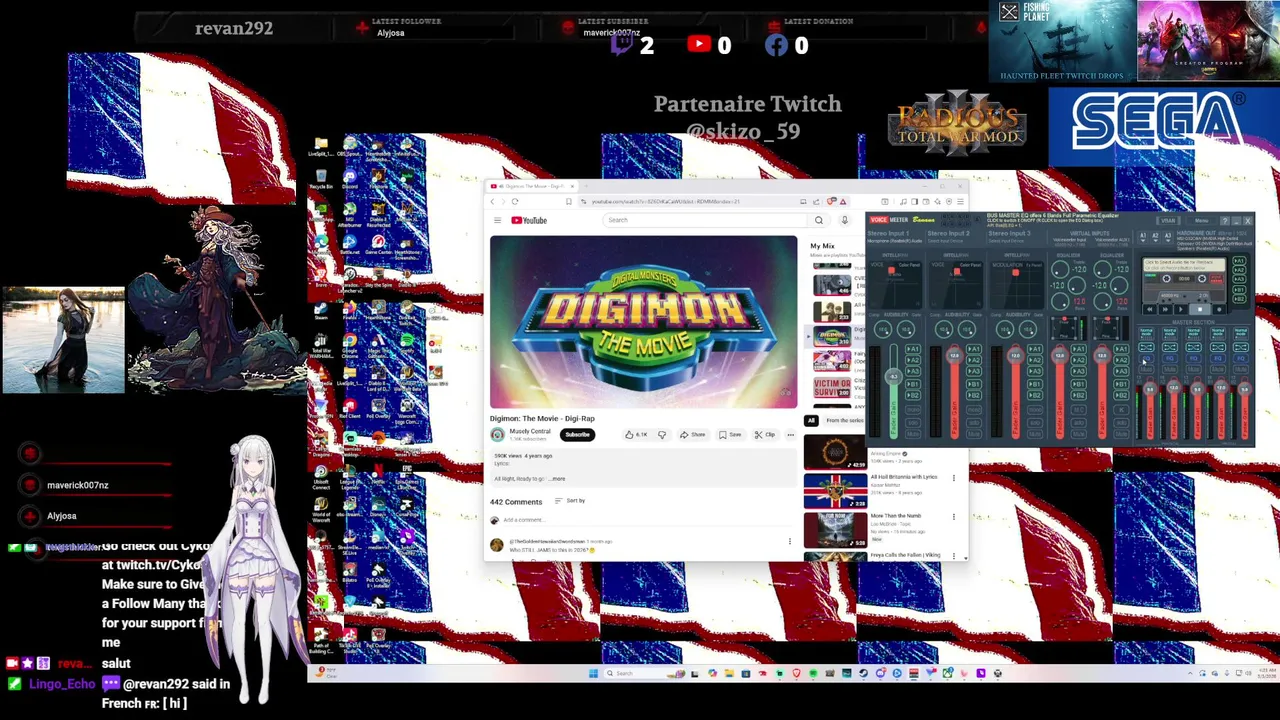The height and width of the screenshot is (720, 1280).
Task: Open the Windows Start button
Action: (x=593, y=673)
